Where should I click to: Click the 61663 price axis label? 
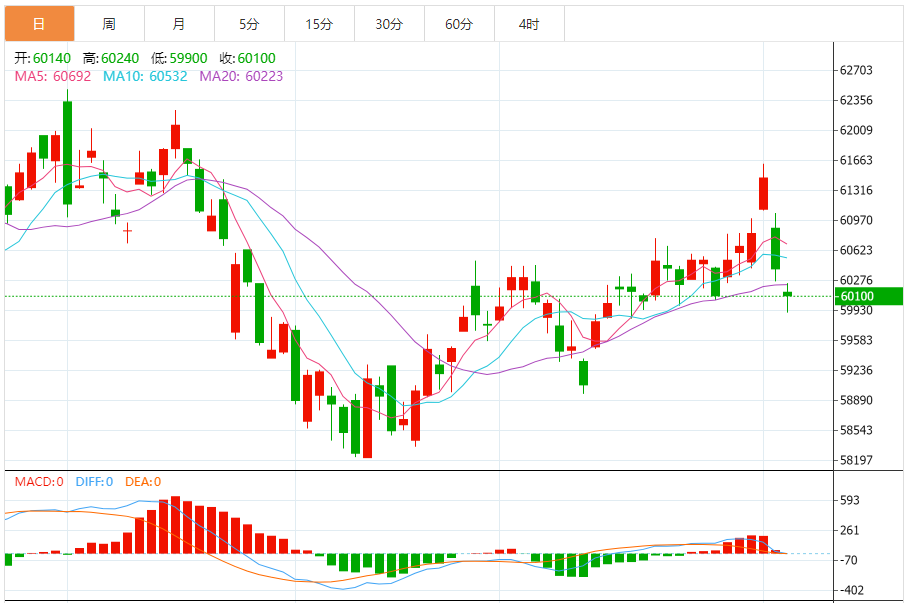point(856,160)
